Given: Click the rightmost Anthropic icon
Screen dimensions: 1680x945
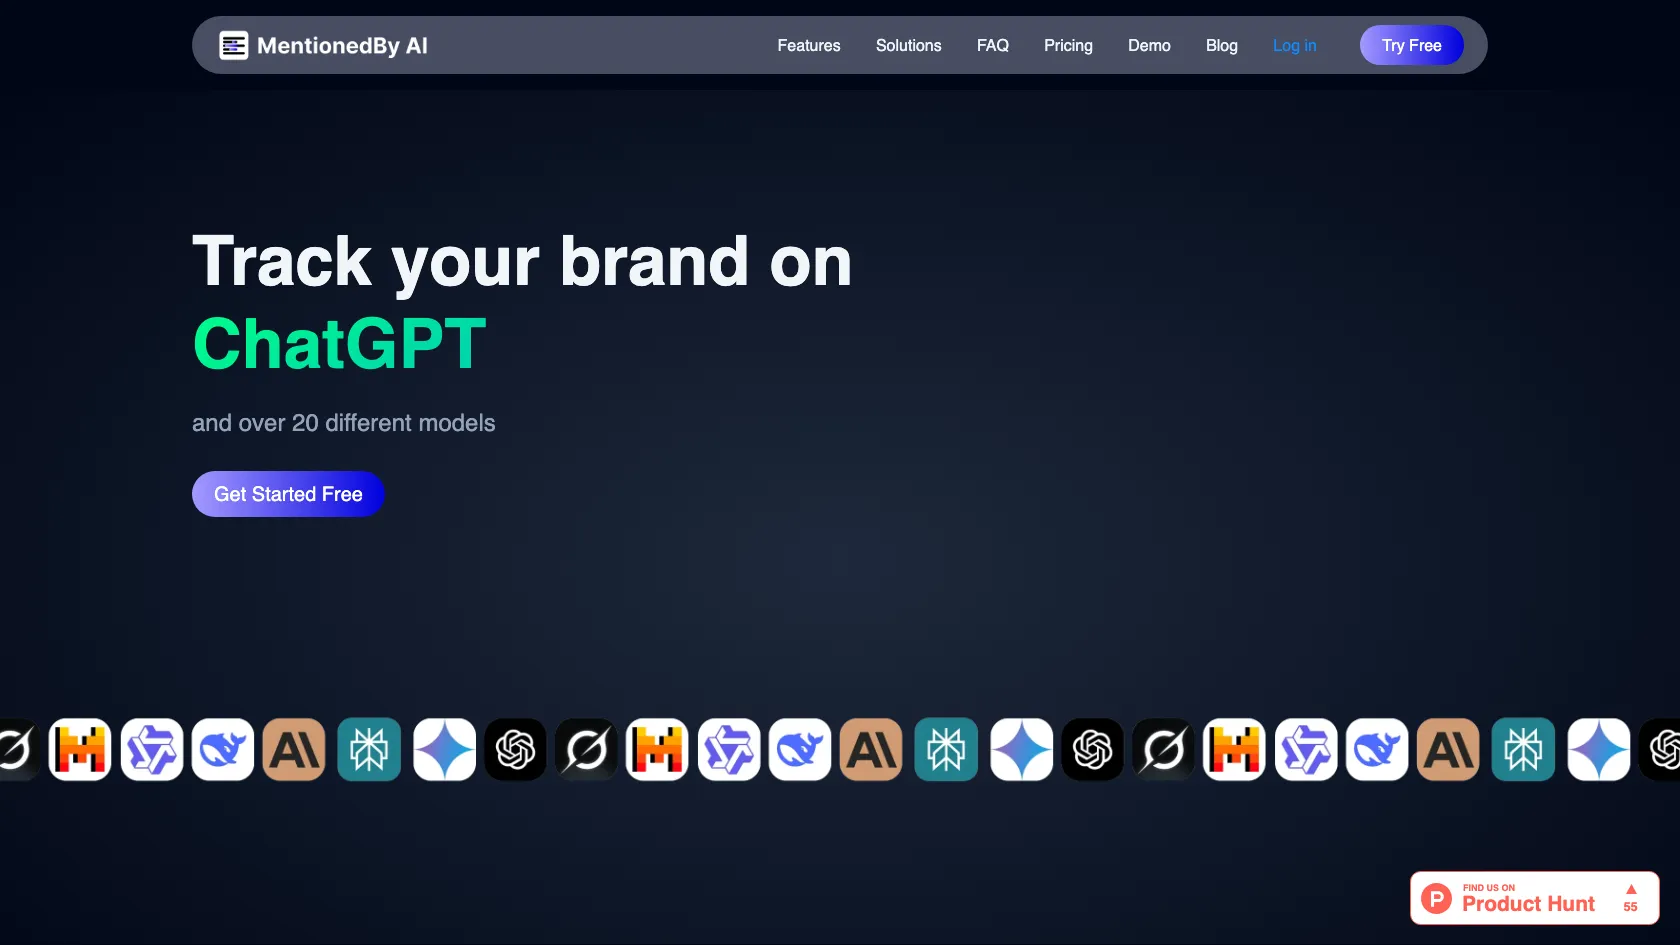Looking at the screenshot, I should [x=1448, y=749].
